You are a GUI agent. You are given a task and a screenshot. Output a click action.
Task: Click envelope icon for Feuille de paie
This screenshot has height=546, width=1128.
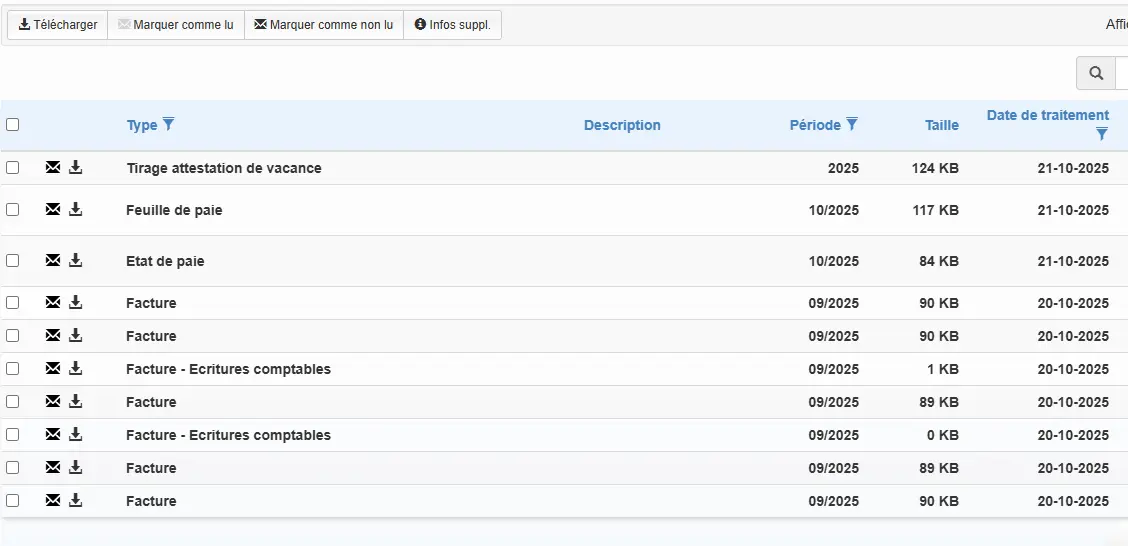(53, 210)
